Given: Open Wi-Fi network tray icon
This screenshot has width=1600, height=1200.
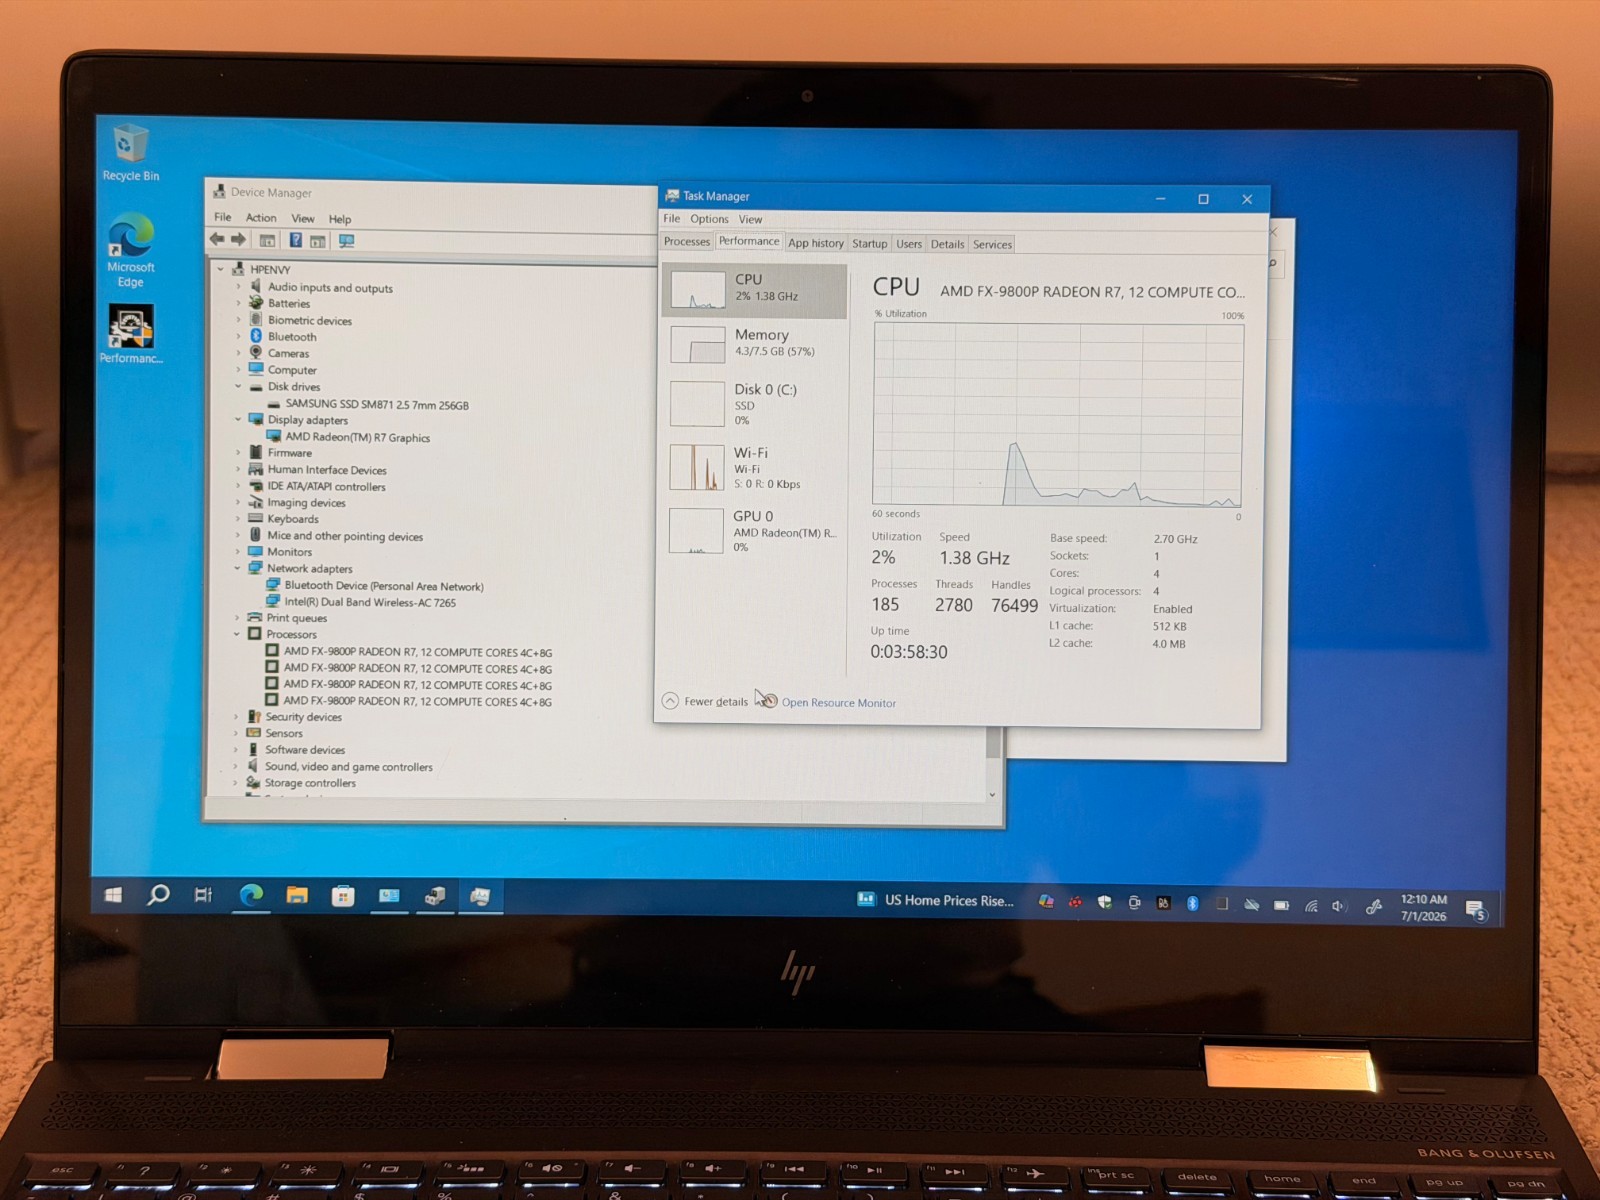Looking at the screenshot, I should pyautogui.click(x=1311, y=906).
